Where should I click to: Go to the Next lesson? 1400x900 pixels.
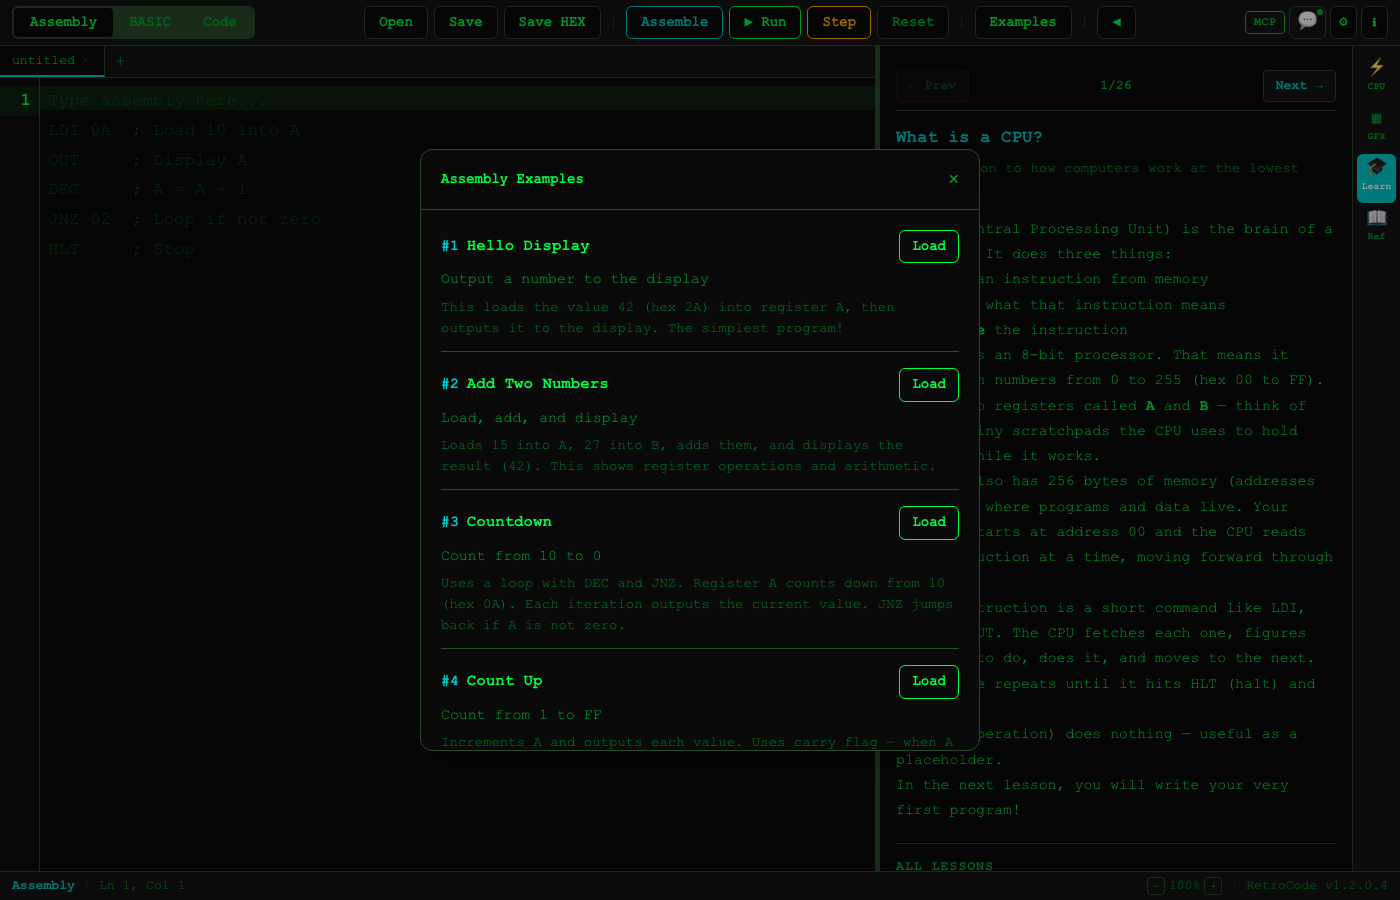1298,86
